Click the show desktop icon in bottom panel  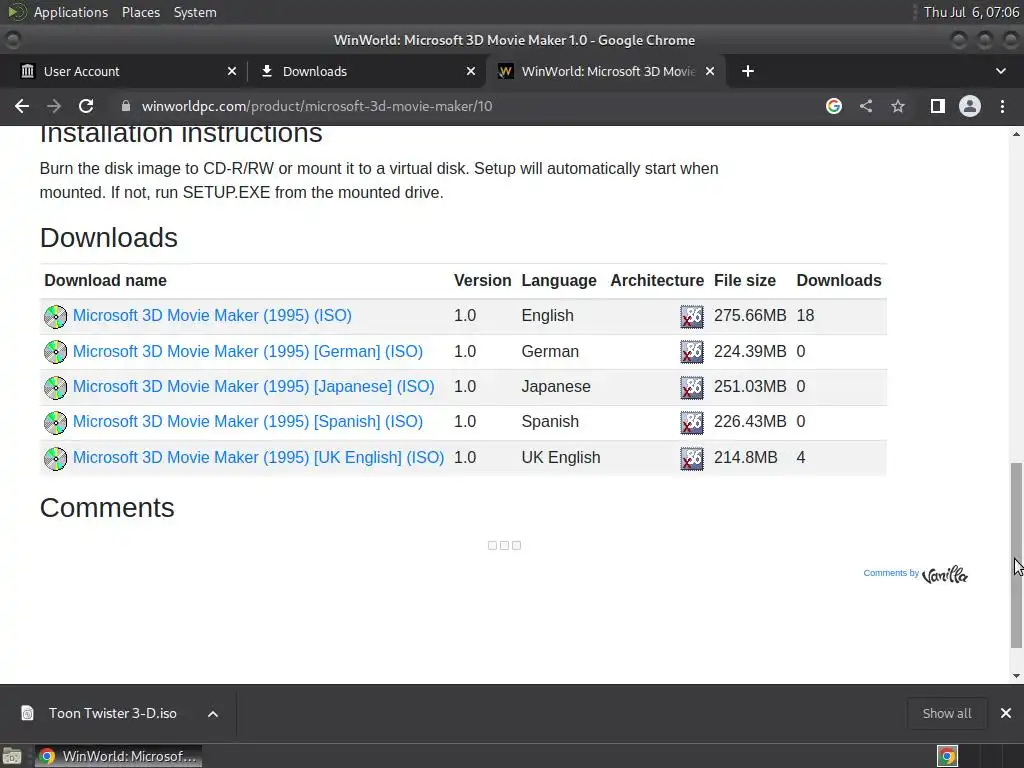[12, 756]
